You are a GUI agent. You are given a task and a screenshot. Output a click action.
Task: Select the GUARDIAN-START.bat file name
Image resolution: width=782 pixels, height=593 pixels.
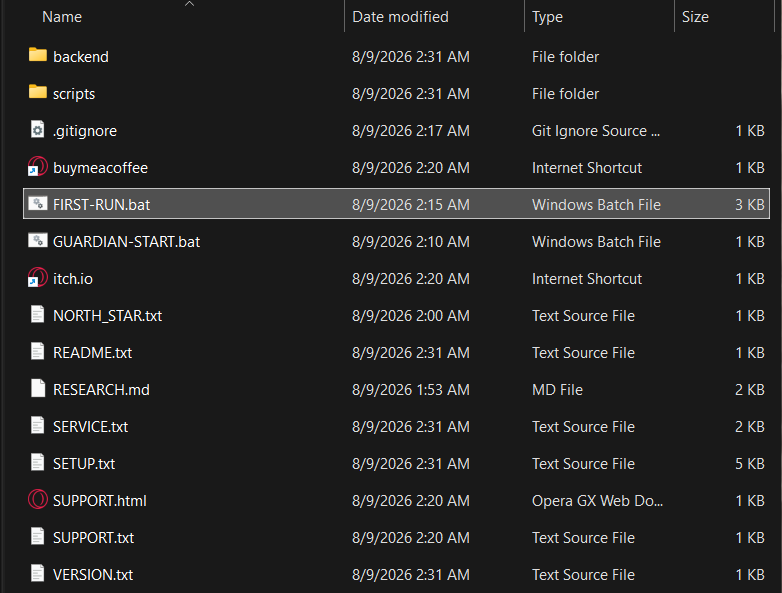click(x=126, y=242)
